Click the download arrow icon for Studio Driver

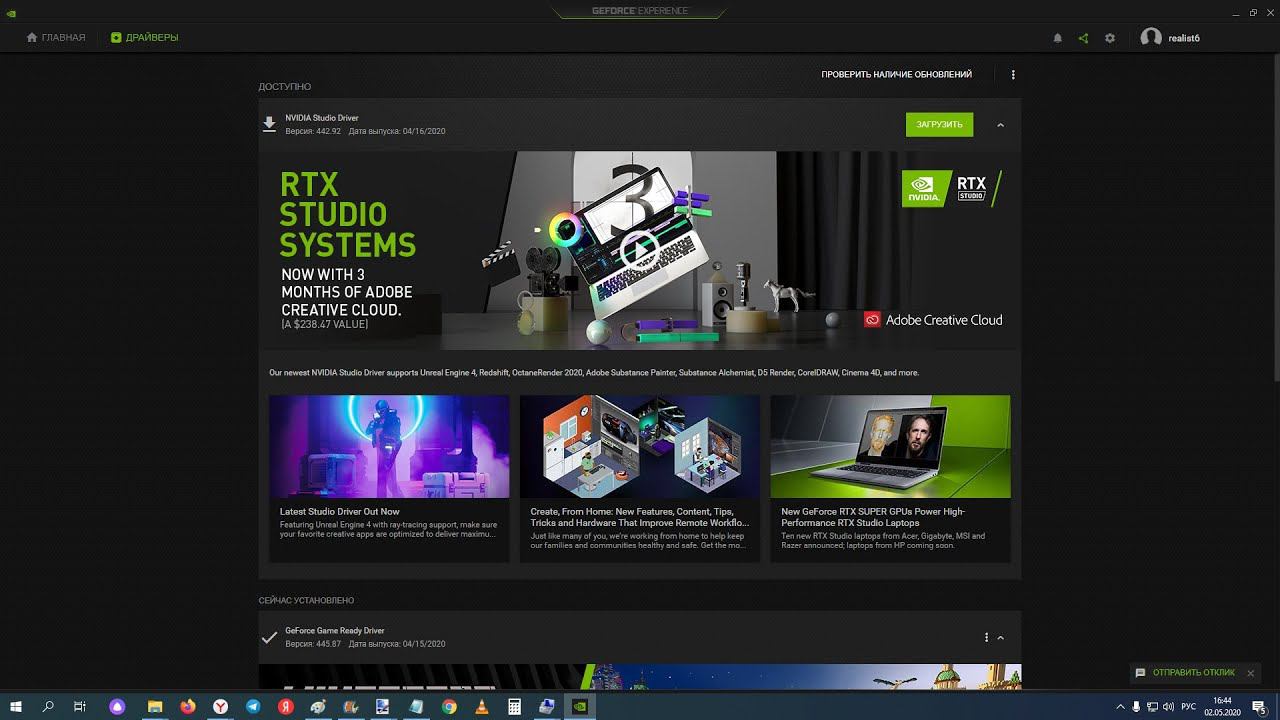(269, 124)
